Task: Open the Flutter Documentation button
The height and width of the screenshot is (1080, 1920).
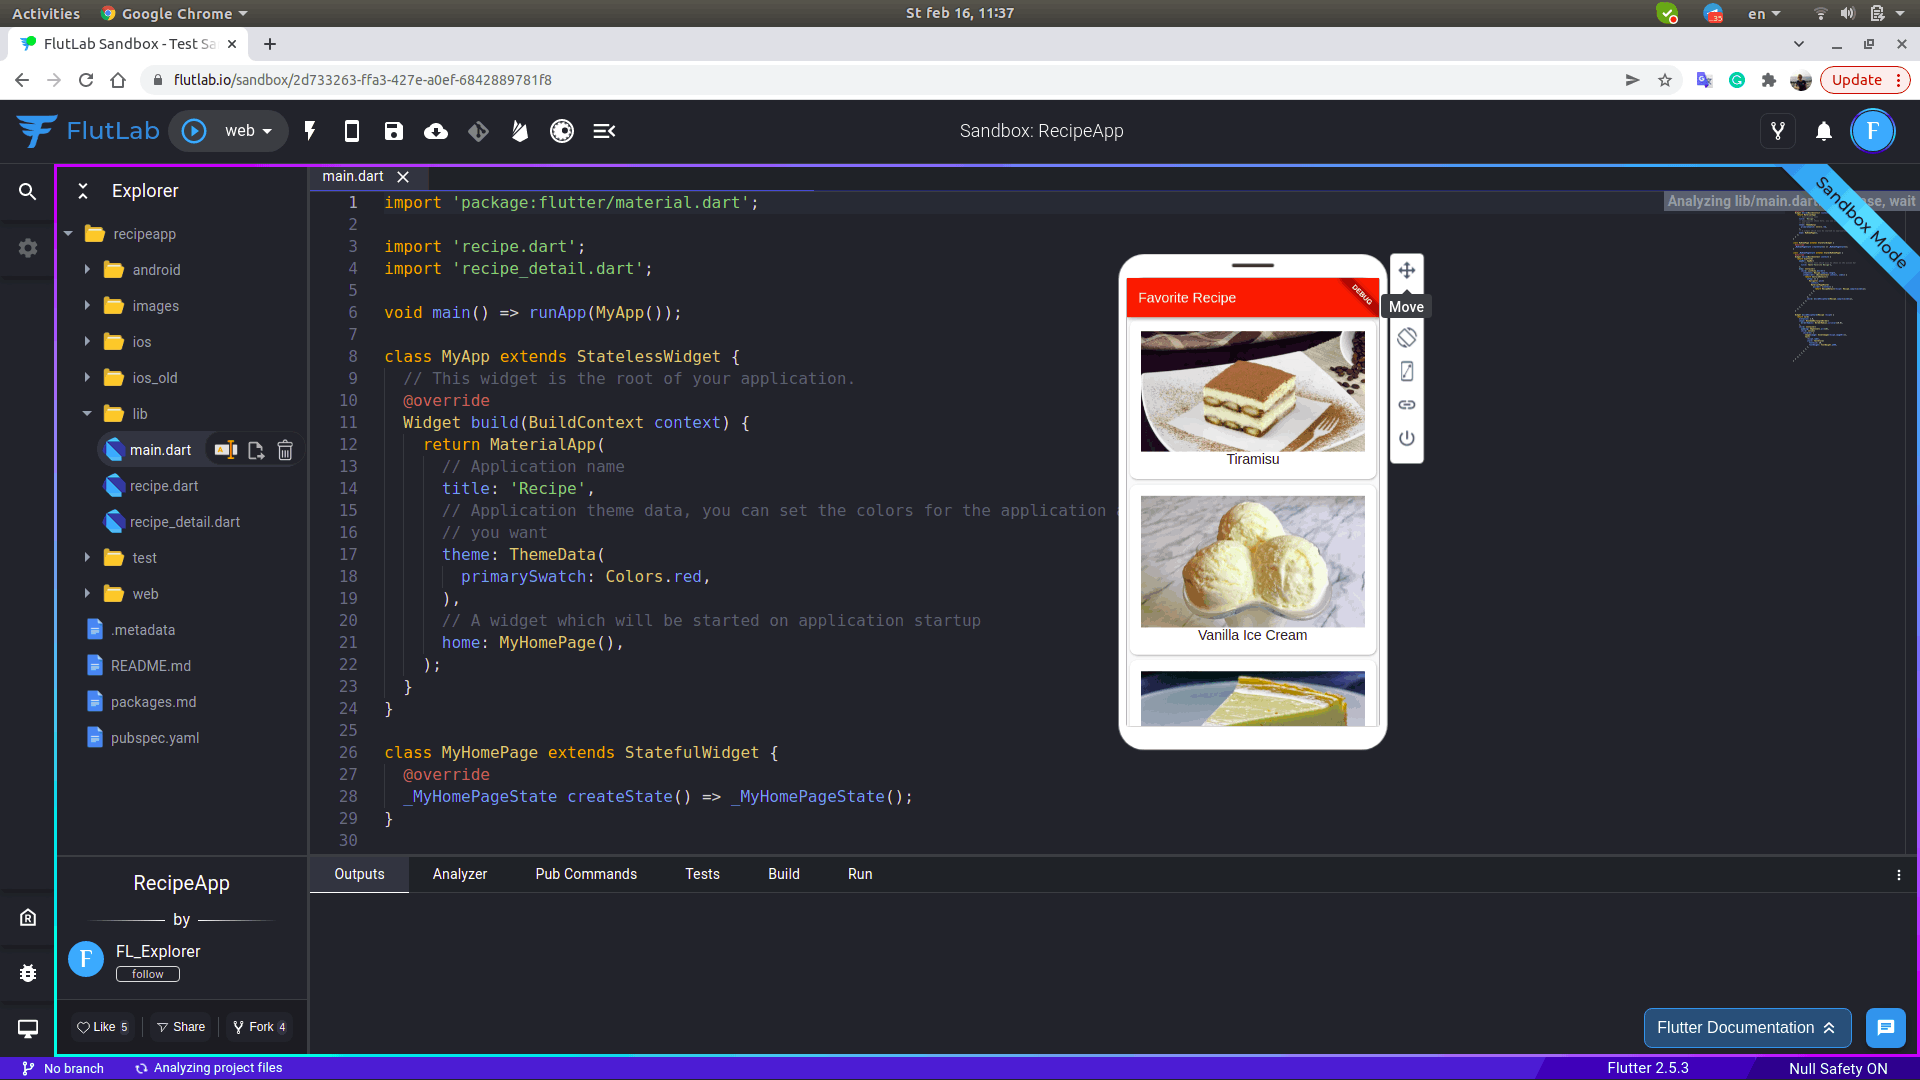Action: coord(1746,1028)
